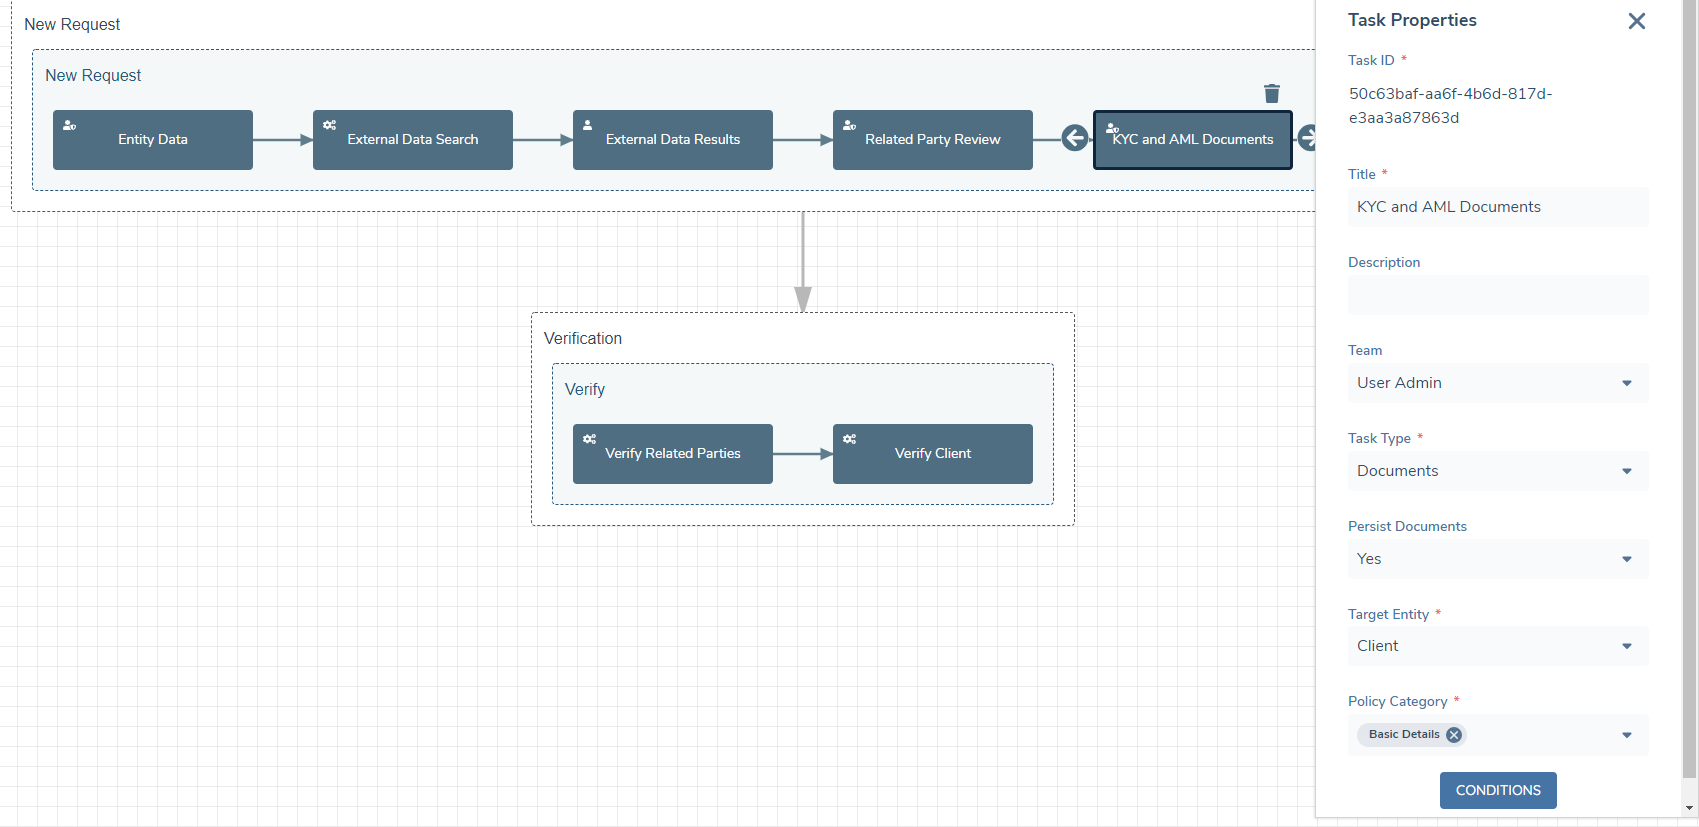
Task: Open the Policy Category dropdown arrow
Action: [1626, 735]
